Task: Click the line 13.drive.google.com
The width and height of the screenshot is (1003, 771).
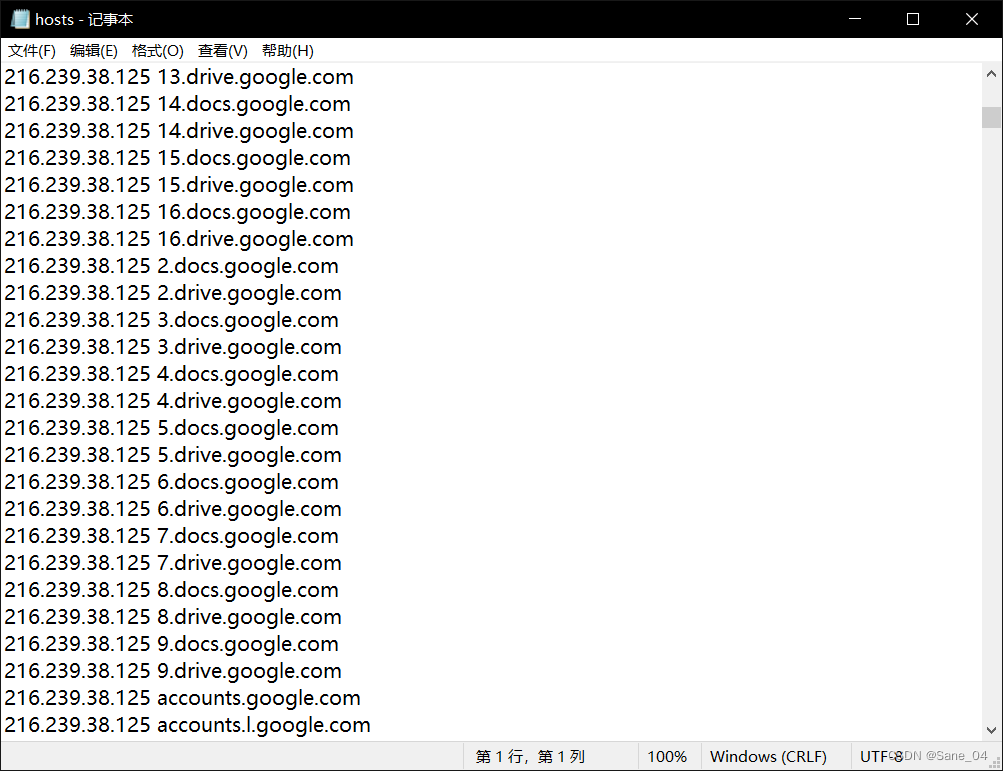Action: pyautogui.click(x=179, y=77)
